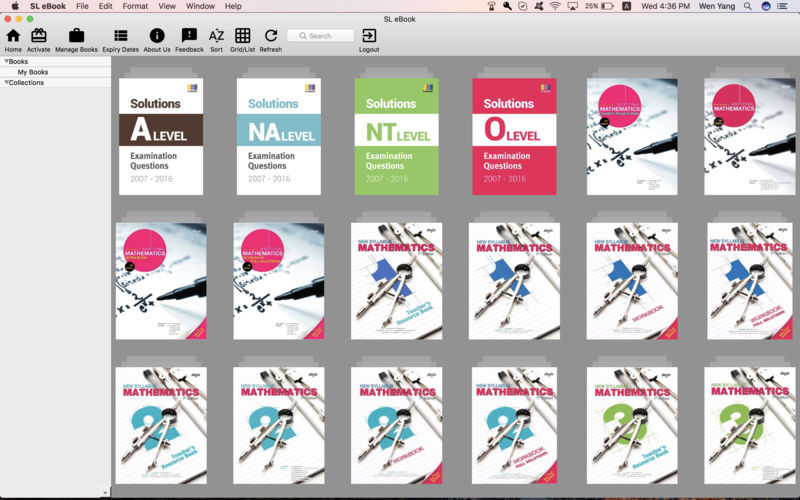Refresh the book library

pyautogui.click(x=271, y=40)
